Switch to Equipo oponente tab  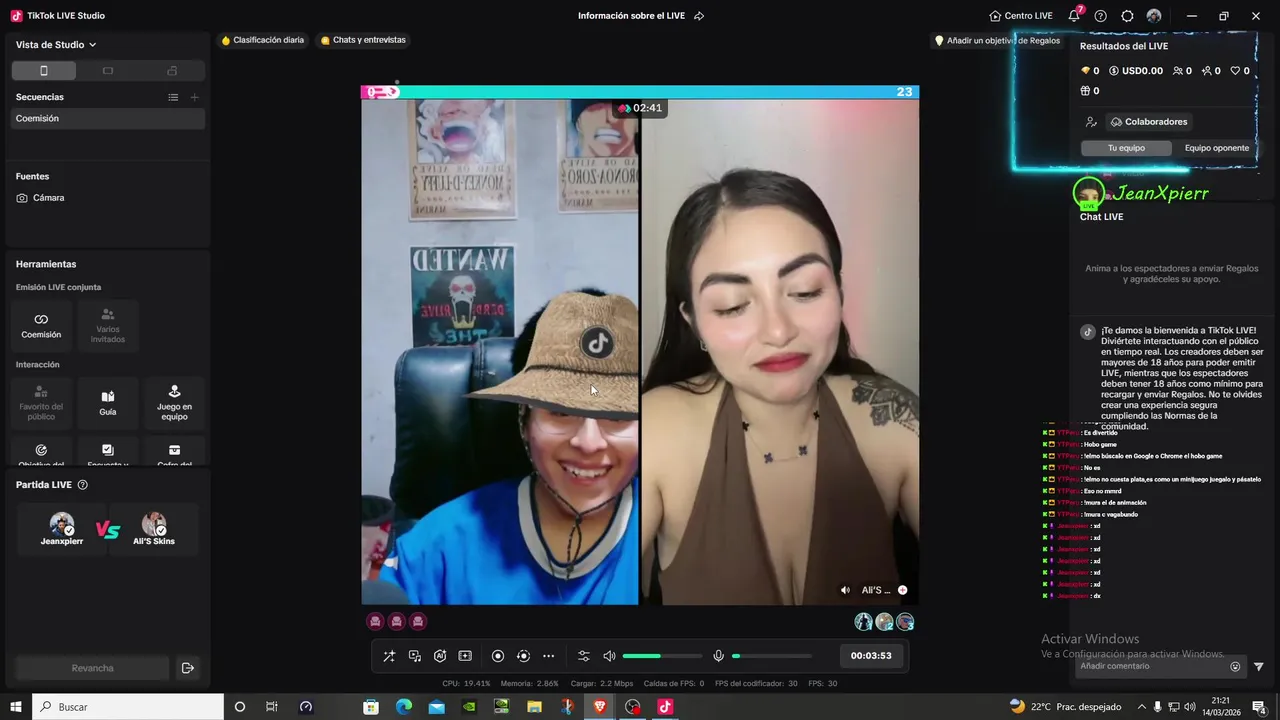click(x=1216, y=148)
